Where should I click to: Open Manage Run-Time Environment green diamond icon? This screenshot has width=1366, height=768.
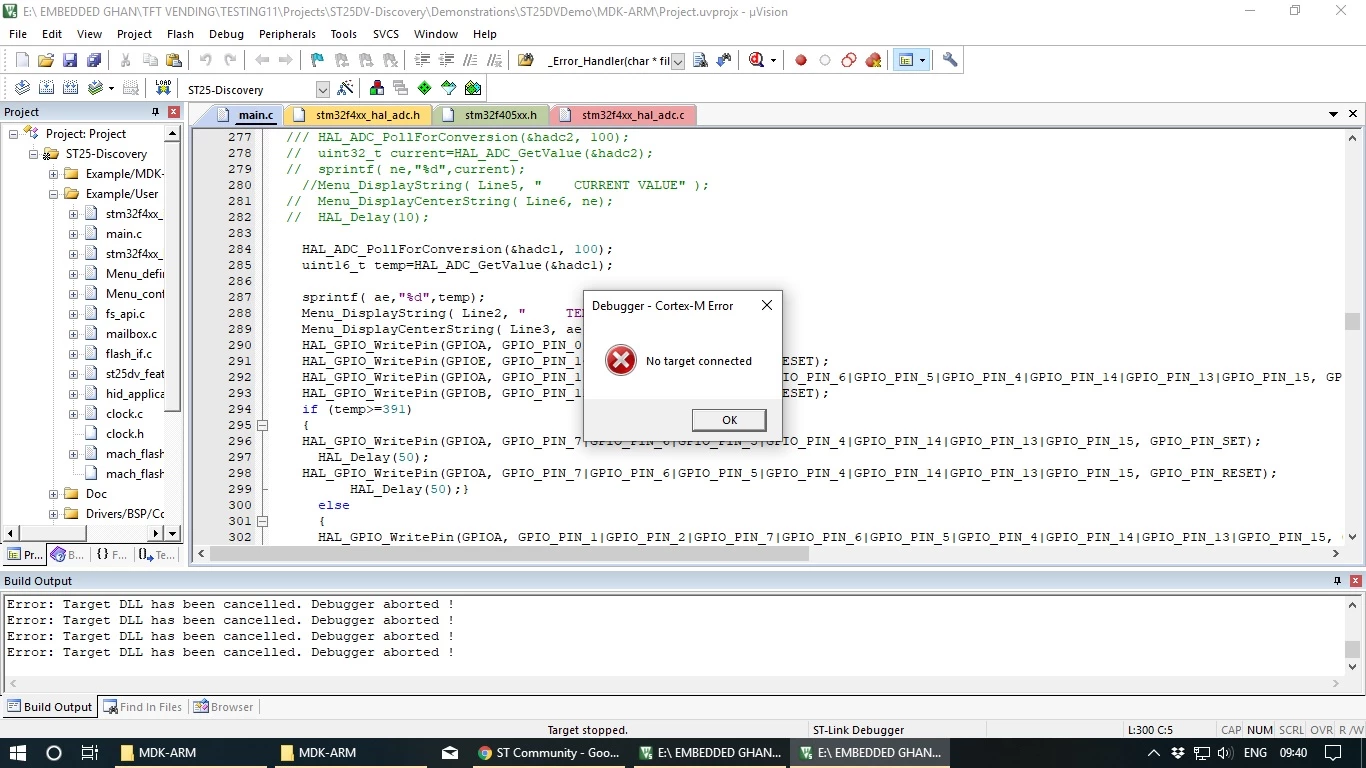[425, 88]
